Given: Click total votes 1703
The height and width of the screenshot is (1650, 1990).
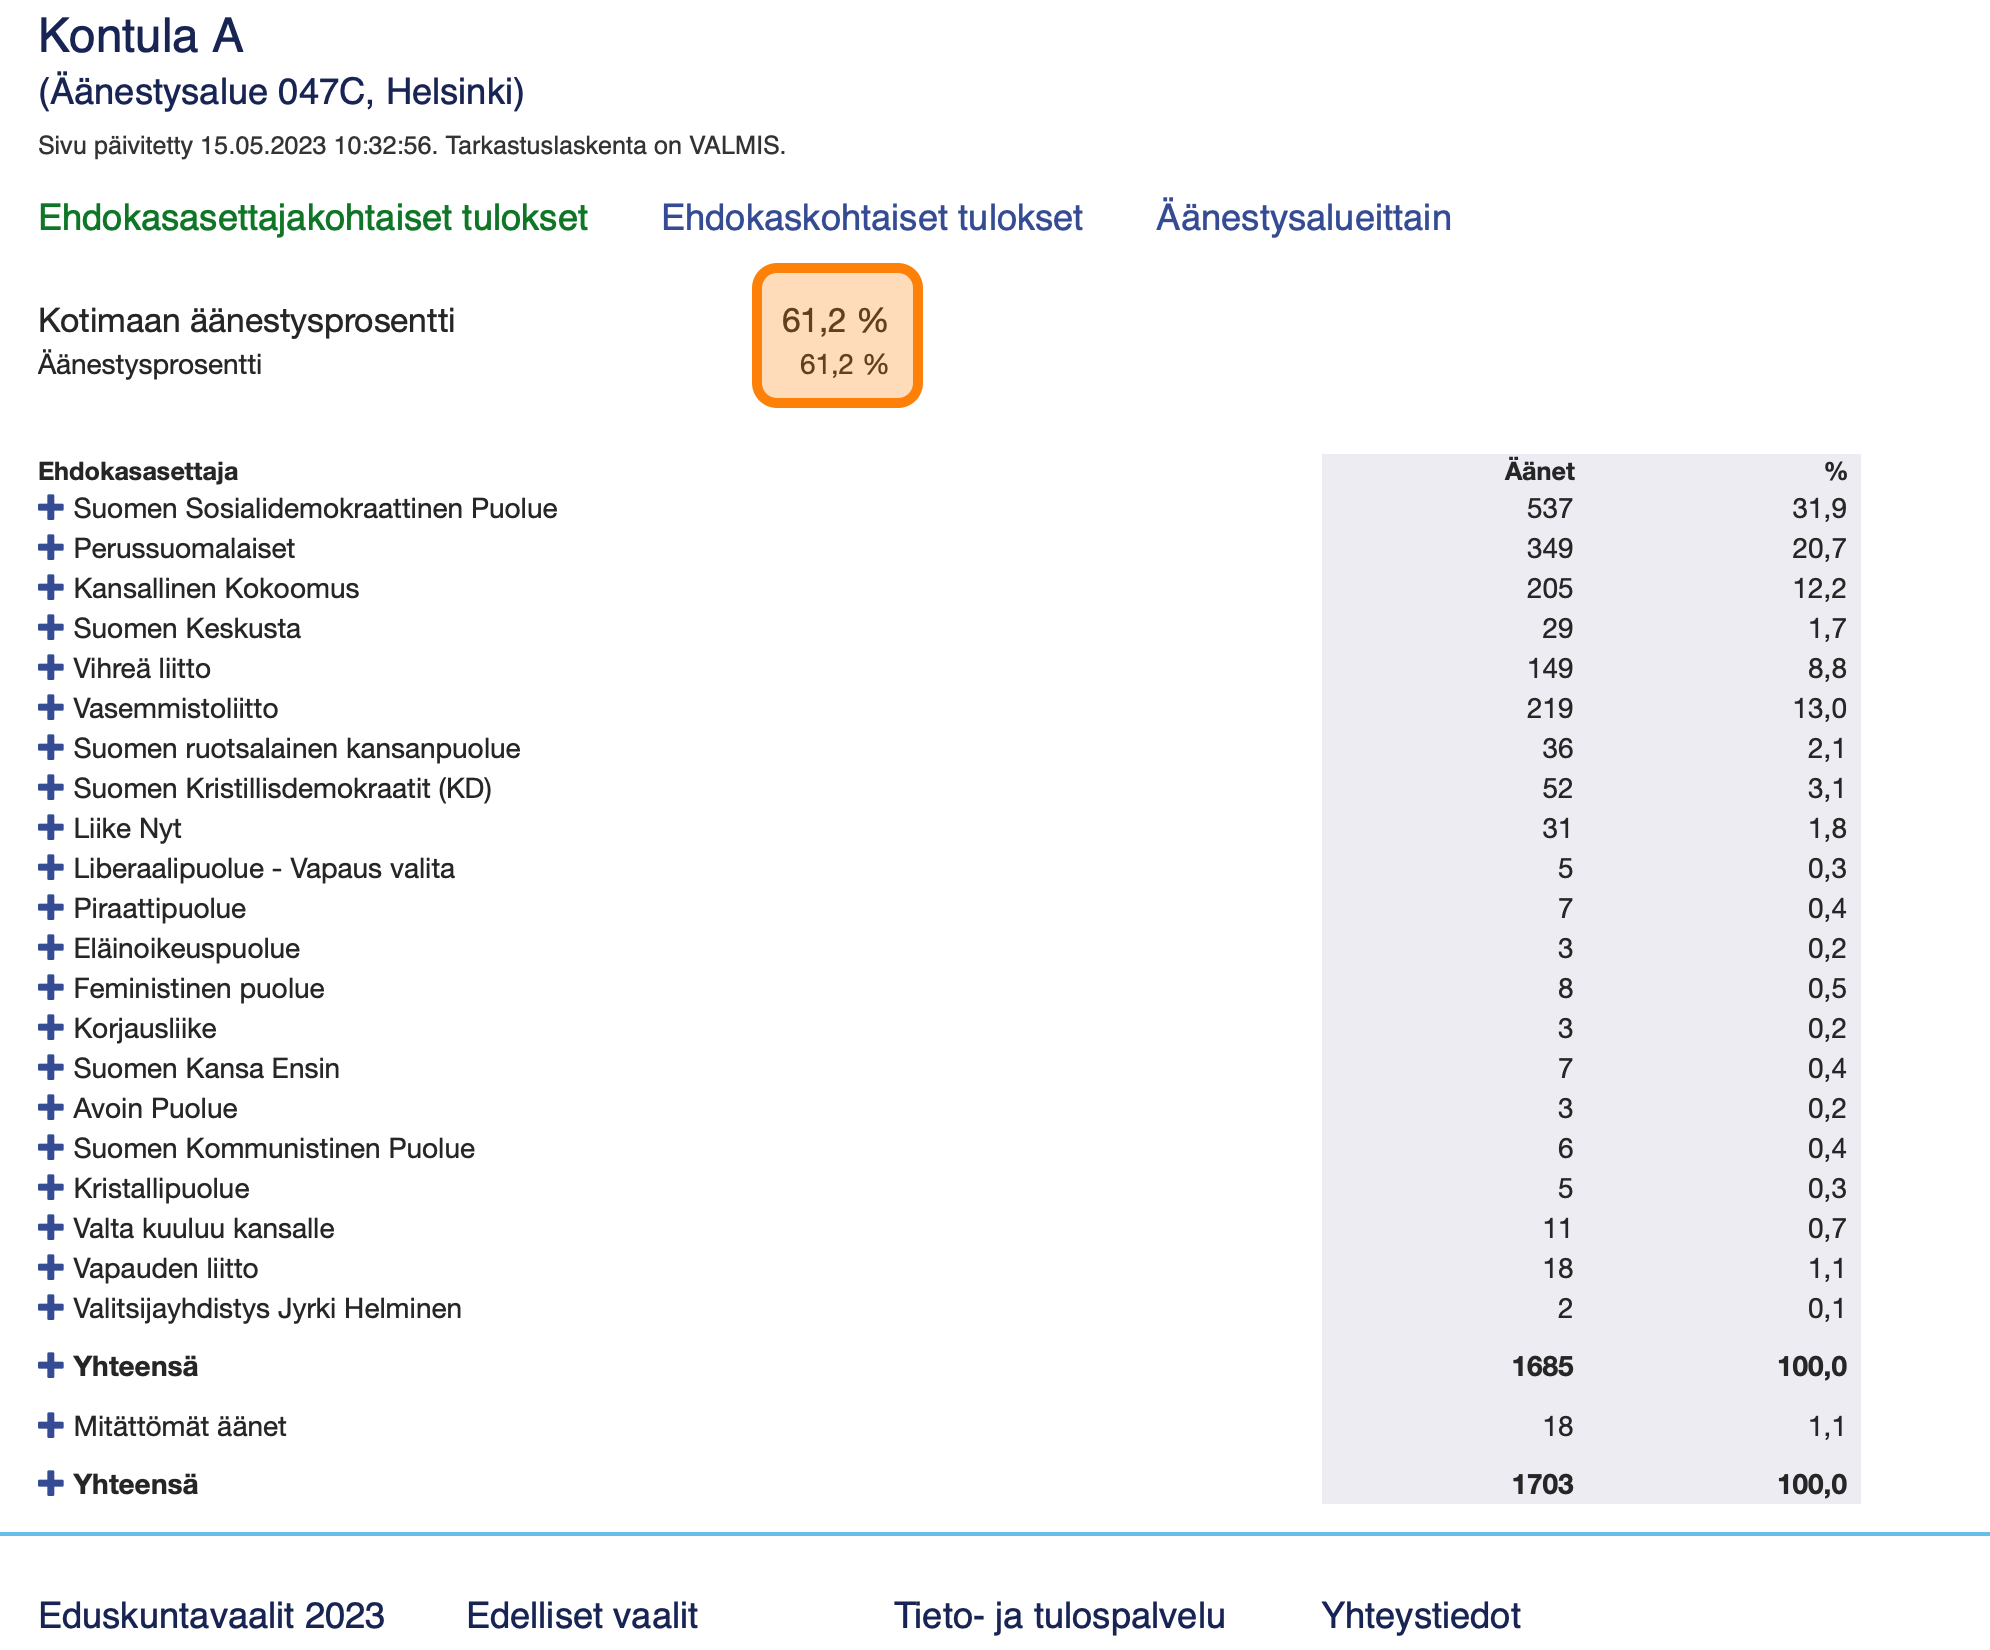Looking at the screenshot, I should 1543,1484.
